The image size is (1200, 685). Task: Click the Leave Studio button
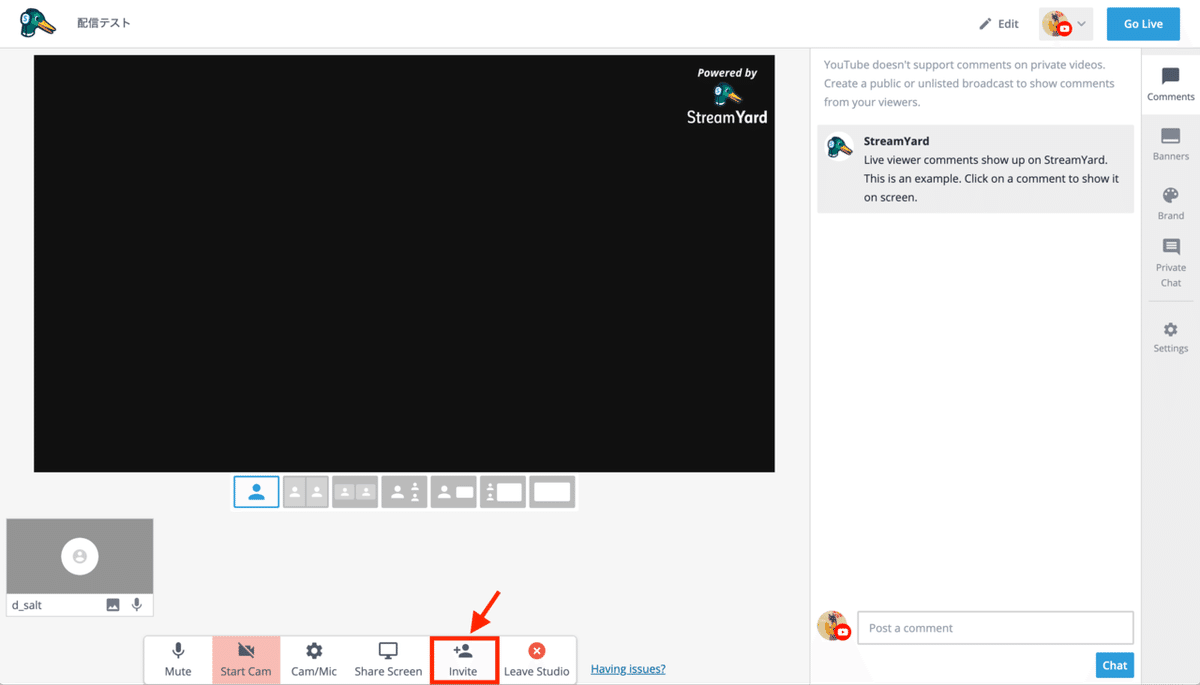537,660
